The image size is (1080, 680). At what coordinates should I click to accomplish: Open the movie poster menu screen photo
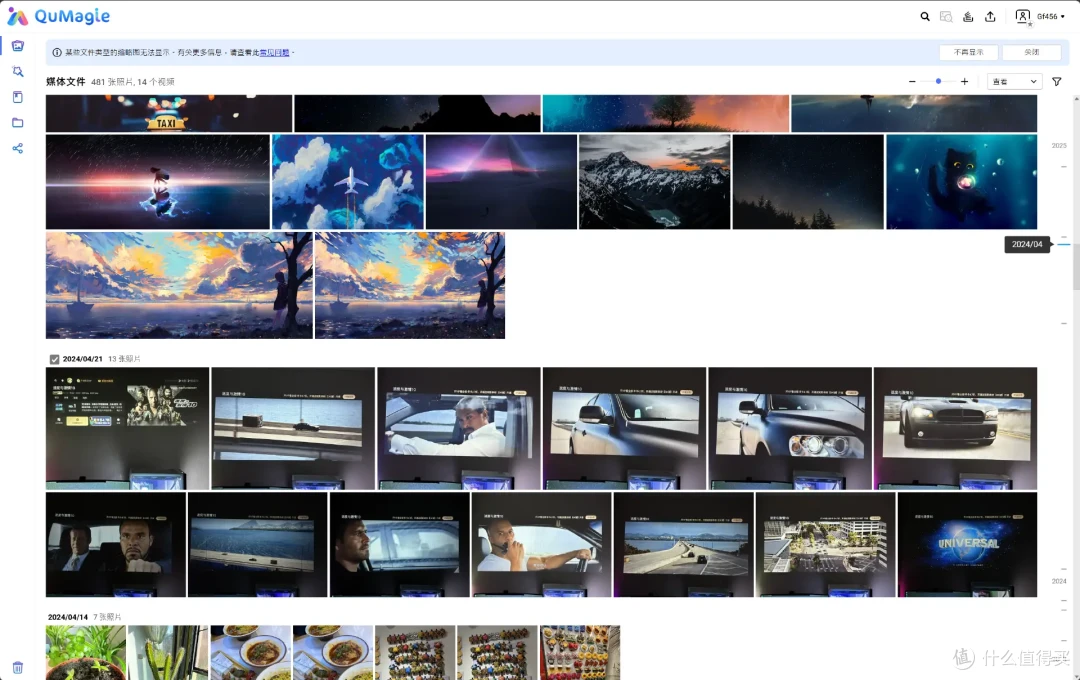(x=127, y=429)
